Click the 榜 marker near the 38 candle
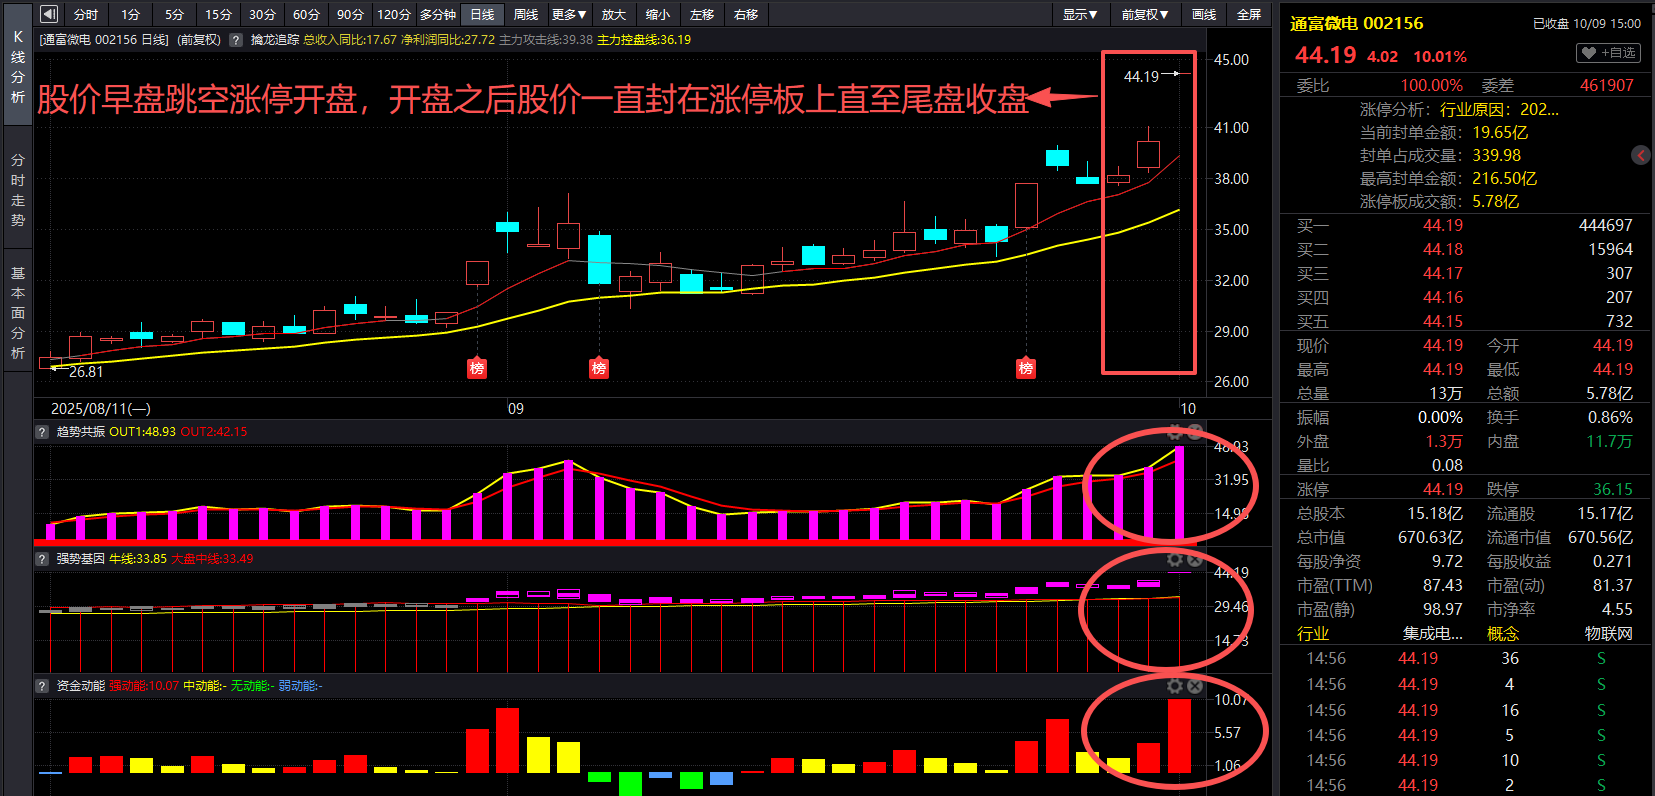1655x796 pixels. coord(1026,368)
